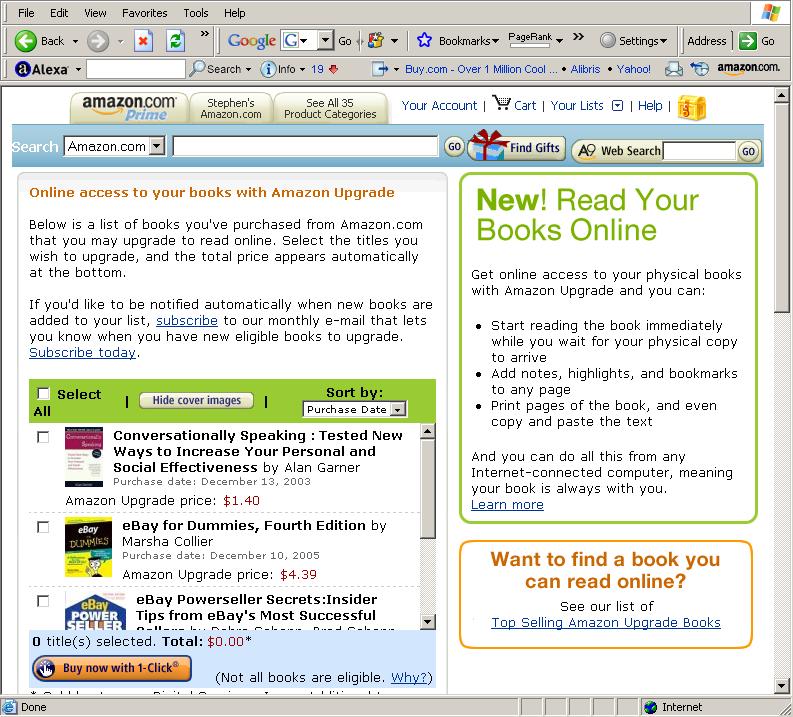Click the Windows flag logo
Viewport: 793px width, 717px height.
point(771,13)
